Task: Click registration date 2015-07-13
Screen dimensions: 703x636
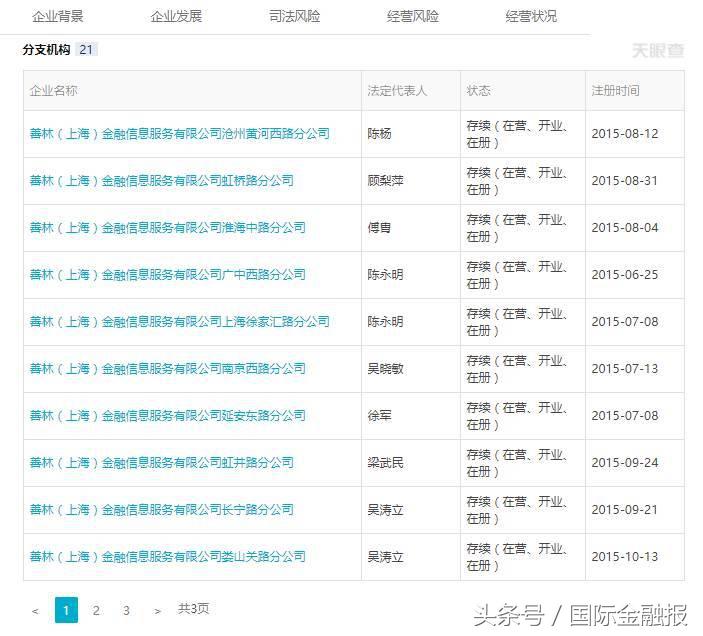Action: pos(625,368)
